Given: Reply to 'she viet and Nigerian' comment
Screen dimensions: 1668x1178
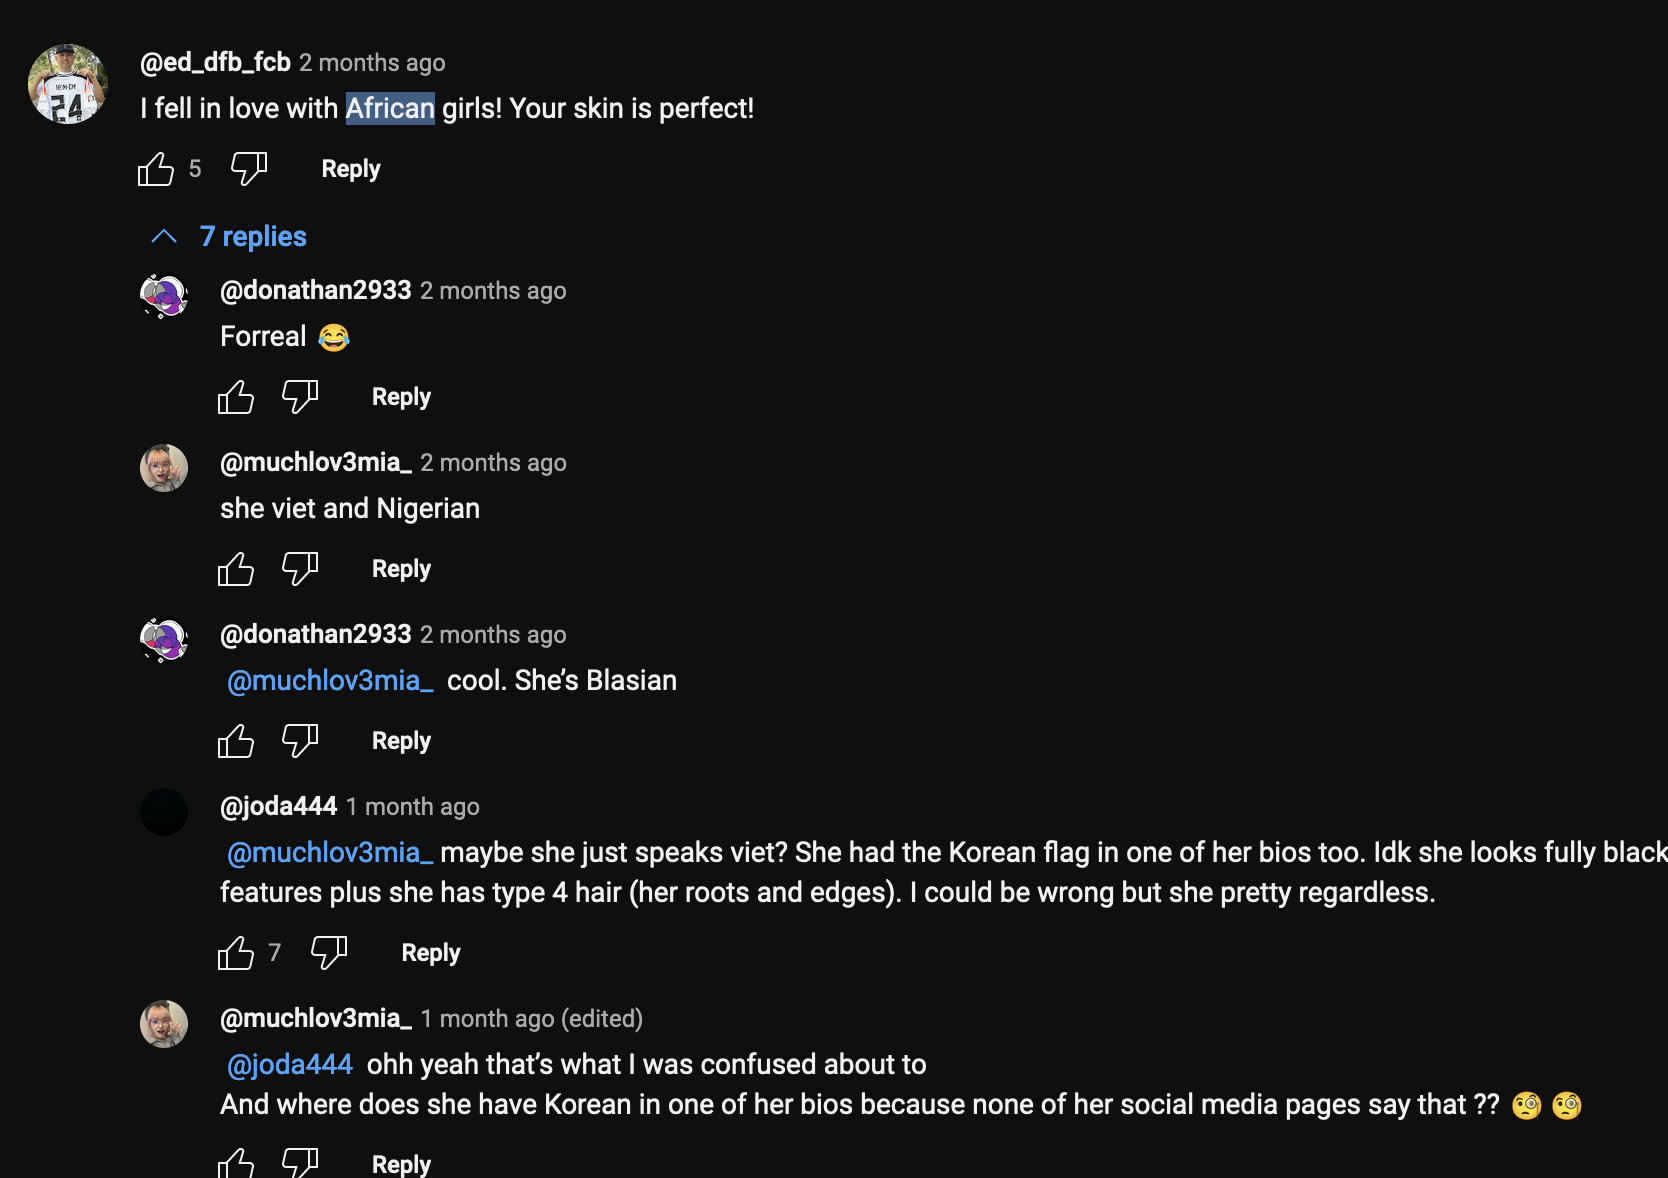Looking at the screenshot, I should point(401,569).
